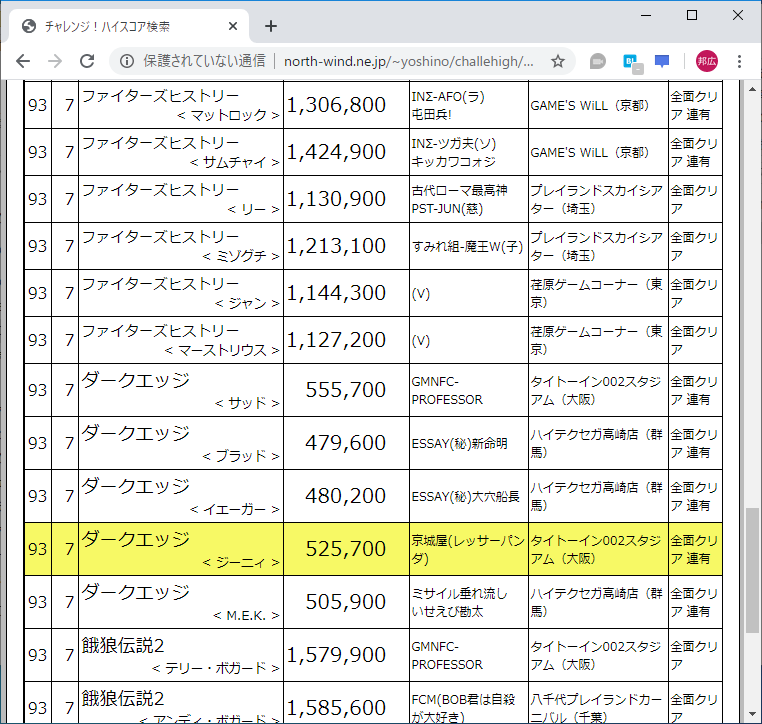The height and width of the screenshot is (724, 762).
Task: Select score 555,700
Action: point(346,390)
